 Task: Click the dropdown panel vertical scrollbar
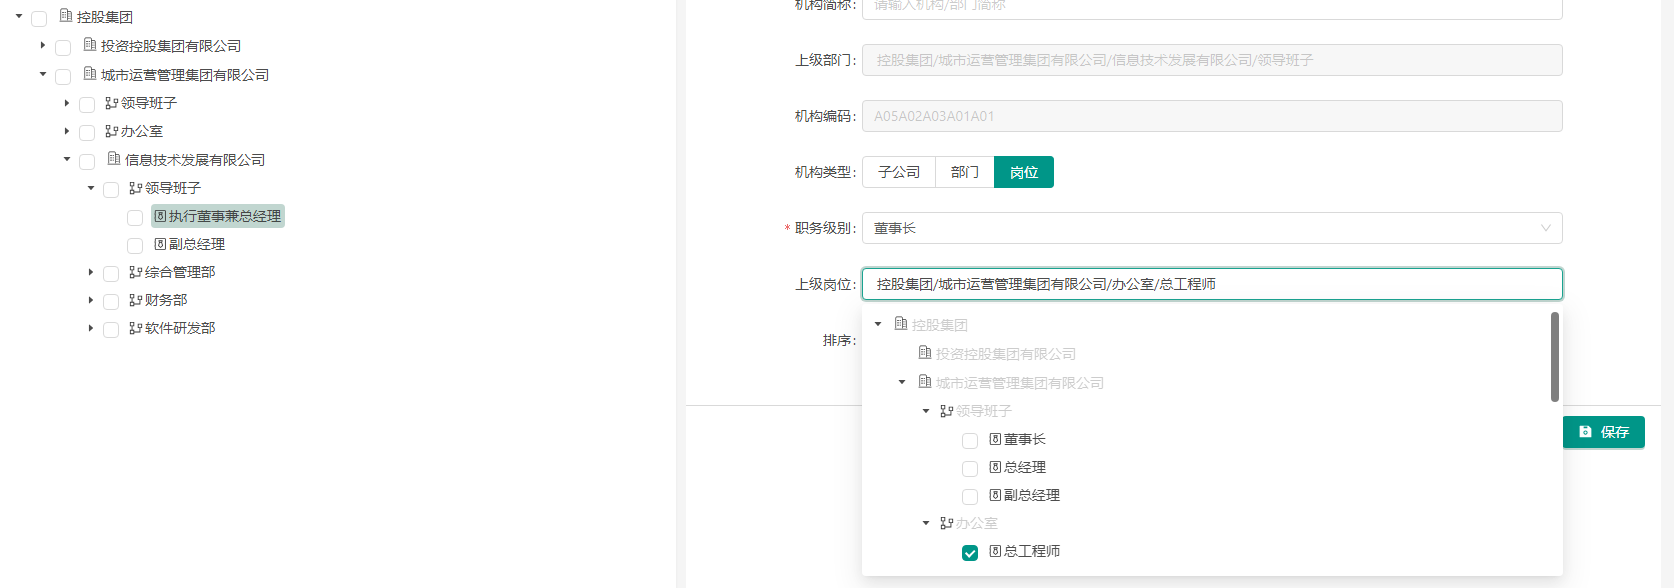pyautogui.click(x=1554, y=357)
